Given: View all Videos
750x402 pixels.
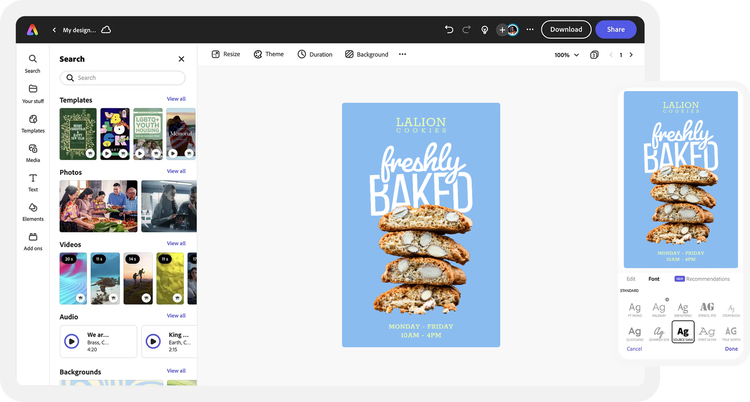Looking at the screenshot, I should point(176,243).
